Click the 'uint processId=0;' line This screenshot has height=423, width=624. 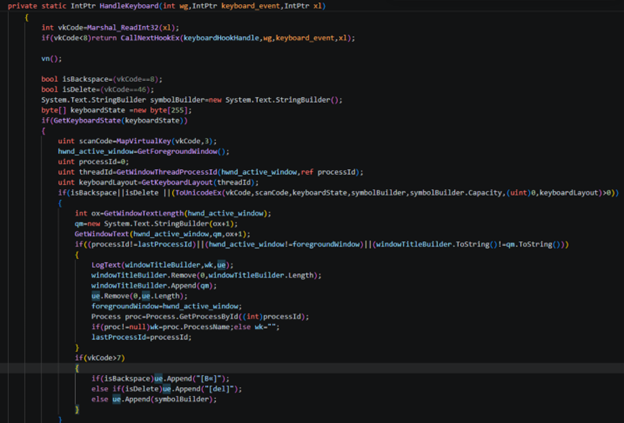click(x=93, y=162)
